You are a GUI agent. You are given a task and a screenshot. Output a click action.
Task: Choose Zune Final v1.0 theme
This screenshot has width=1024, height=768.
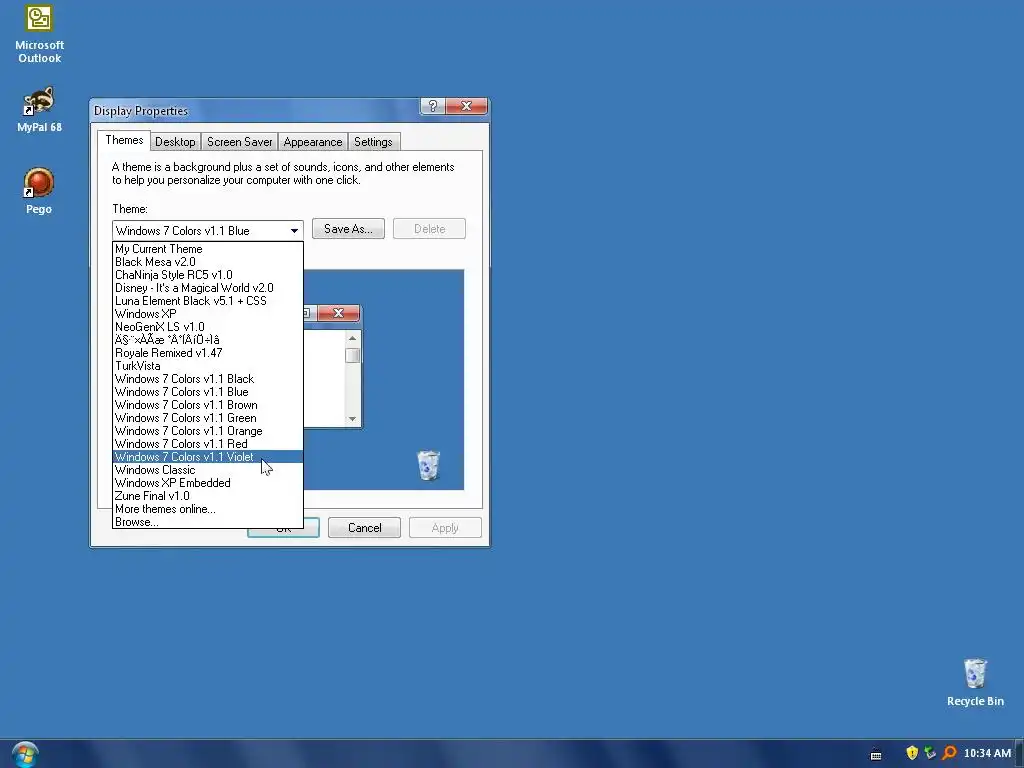208,496
